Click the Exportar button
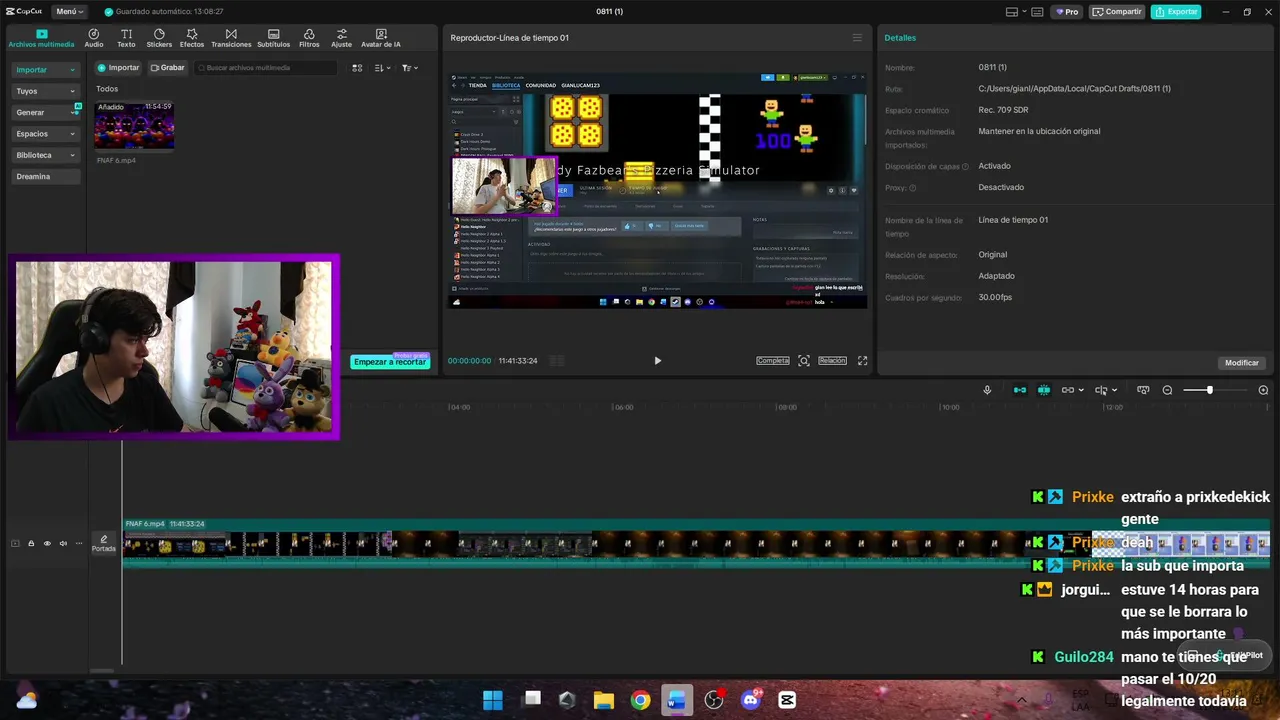This screenshot has height=720, width=1280. [x=1176, y=12]
